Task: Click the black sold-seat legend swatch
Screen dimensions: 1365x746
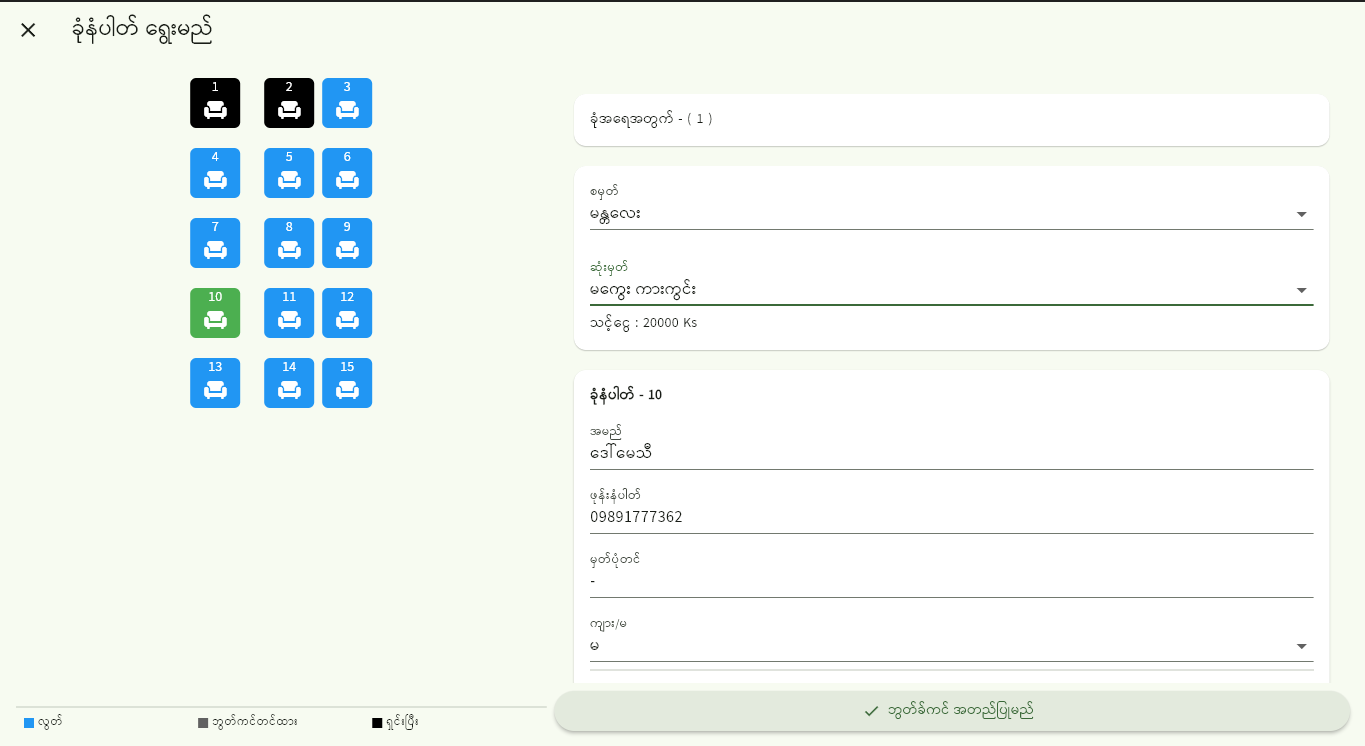Action: click(x=377, y=722)
